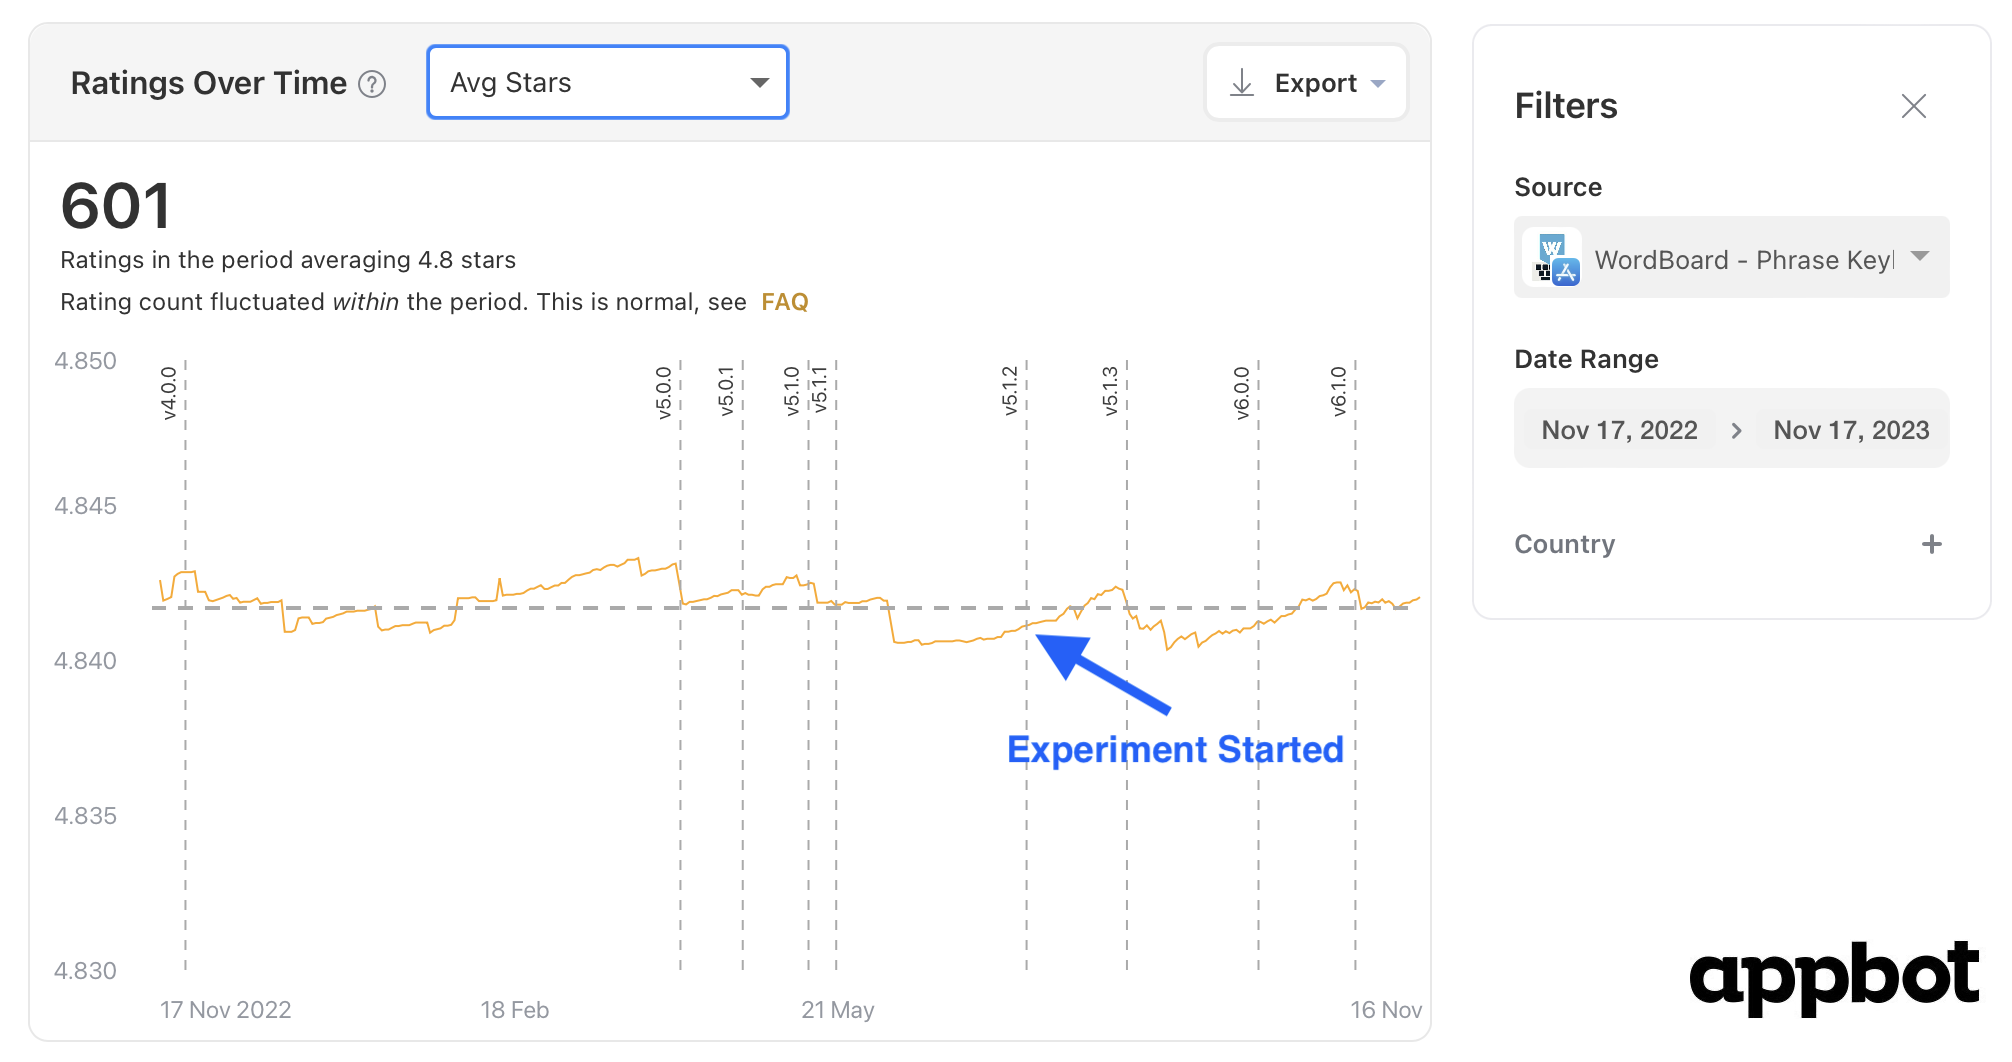
Task: Click the date range arrow separator
Action: (x=1736, y=430)
